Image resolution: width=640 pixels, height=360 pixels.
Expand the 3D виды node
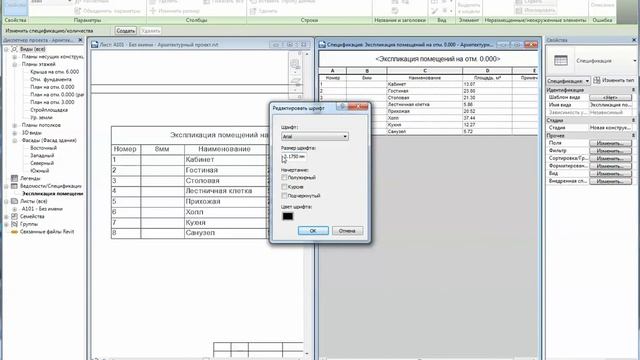tap(14, 133)
